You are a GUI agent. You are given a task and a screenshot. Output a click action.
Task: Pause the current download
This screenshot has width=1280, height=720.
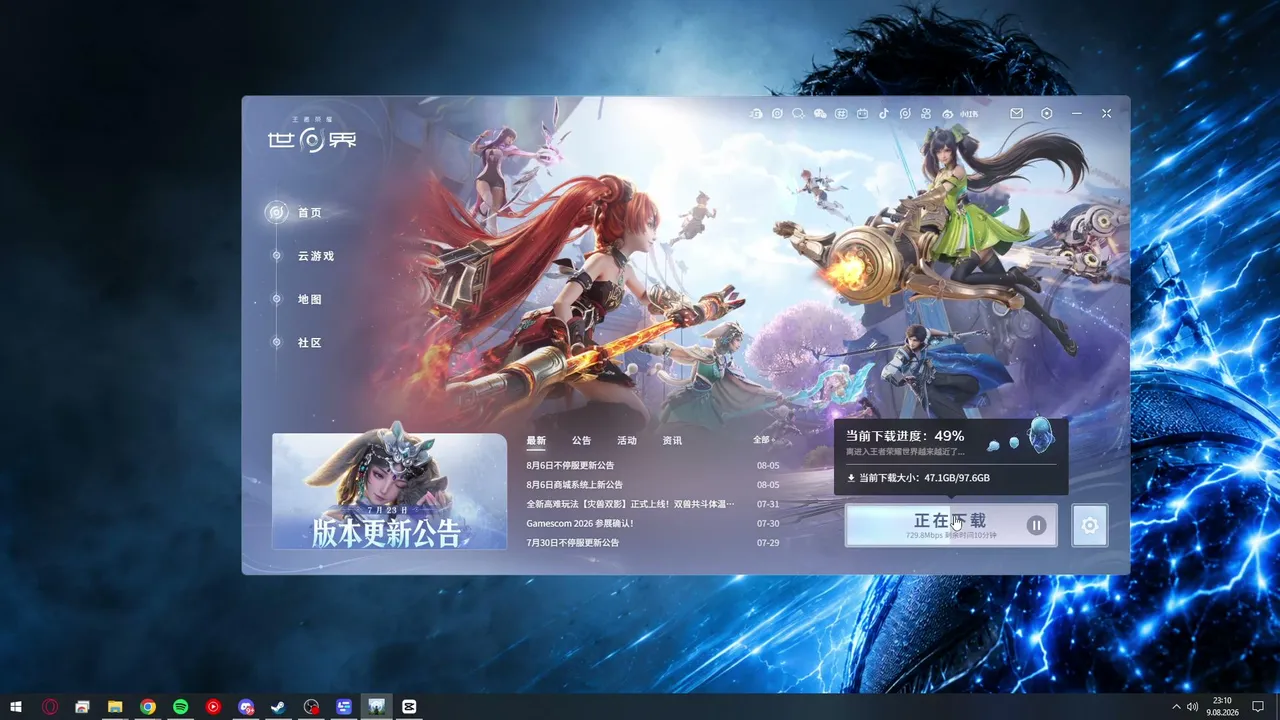click(x=1037, y=525)
